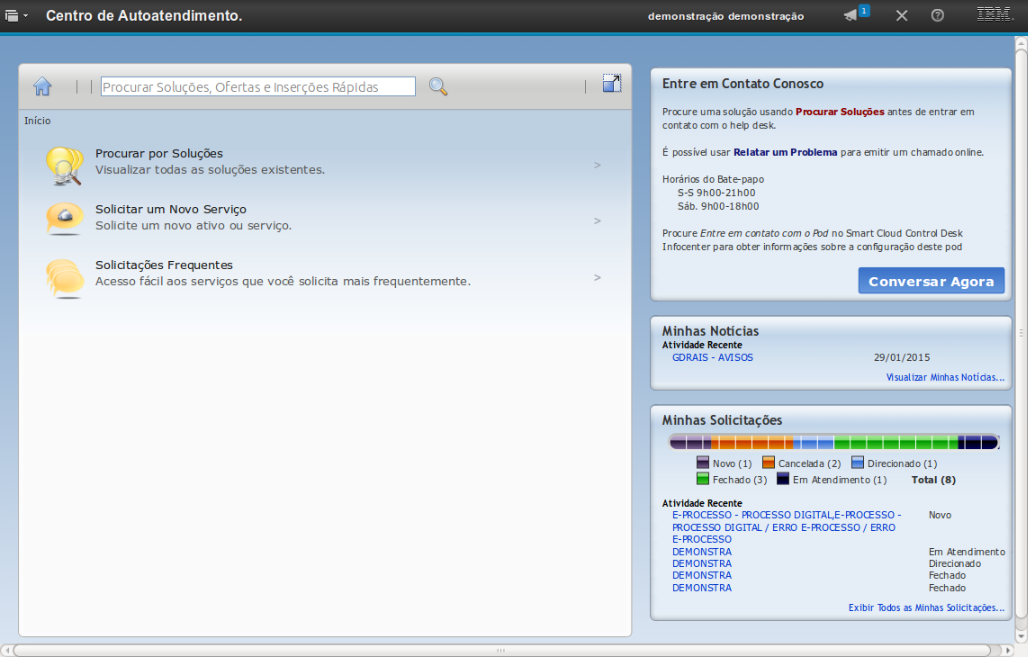
Task: Expand the Solicitações Frequentes arrow
Action: pos(597,277)
